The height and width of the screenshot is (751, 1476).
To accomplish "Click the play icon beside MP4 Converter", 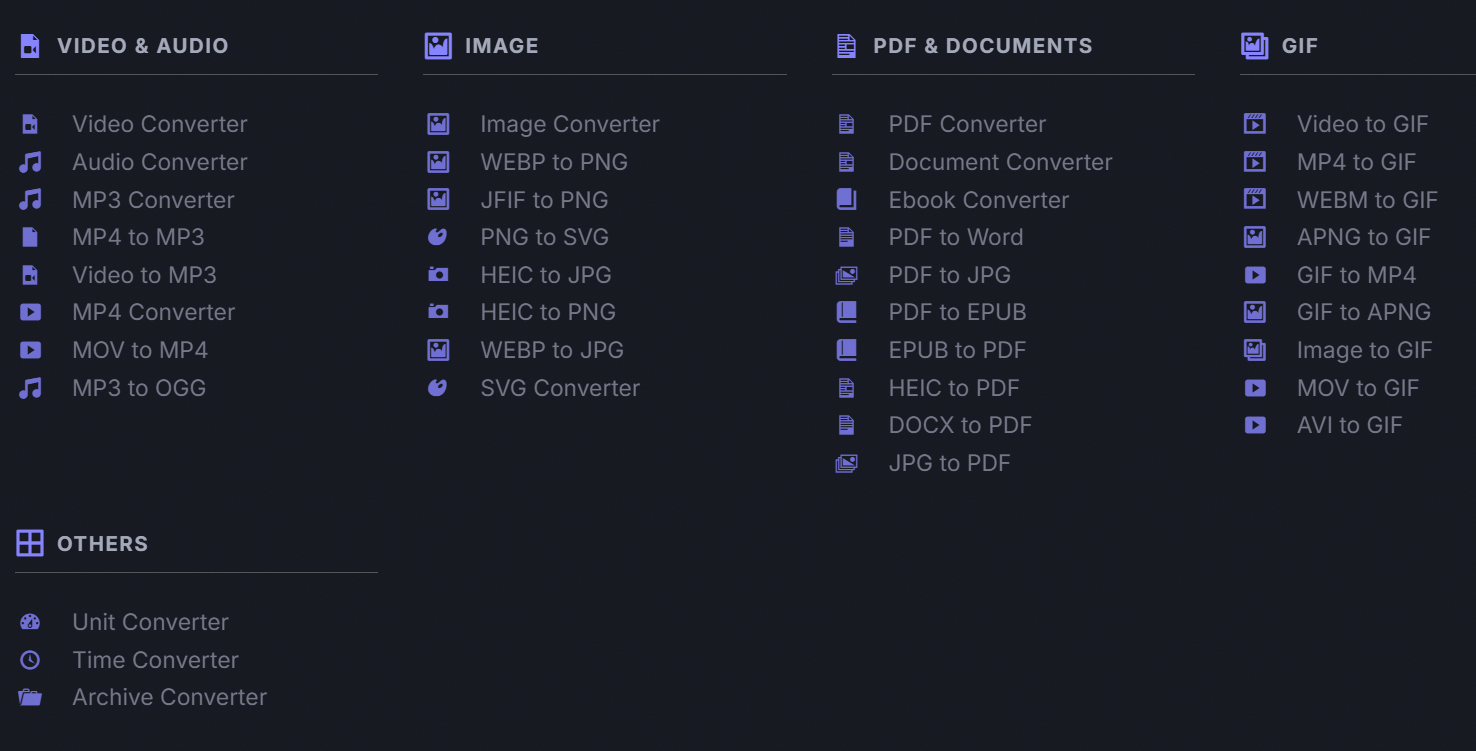I will 30,312.
